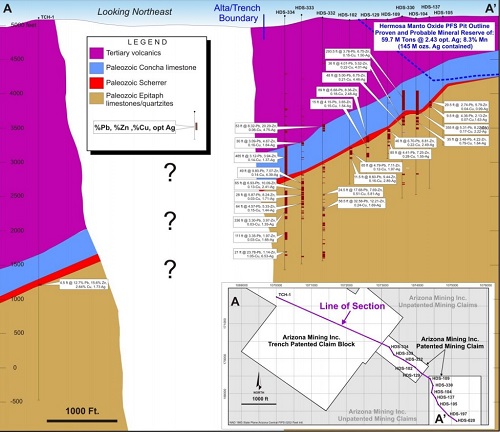Screen dimensions: 500x432
Task: Click the bottom question mark in the gap
Action: point(170,269)
